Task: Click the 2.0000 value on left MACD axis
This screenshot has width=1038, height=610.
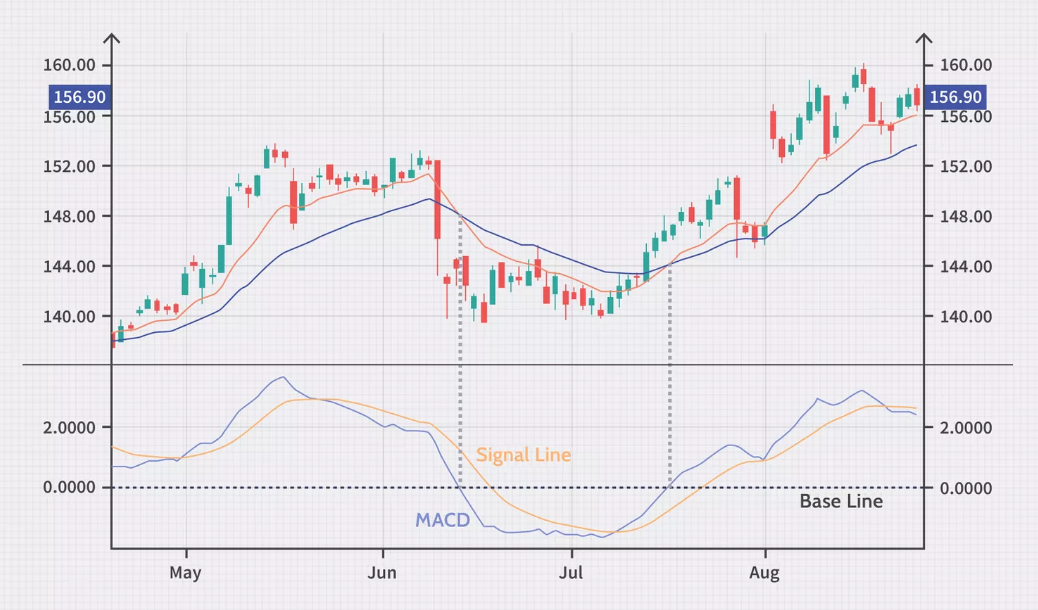Action: [x=70, y=428]
